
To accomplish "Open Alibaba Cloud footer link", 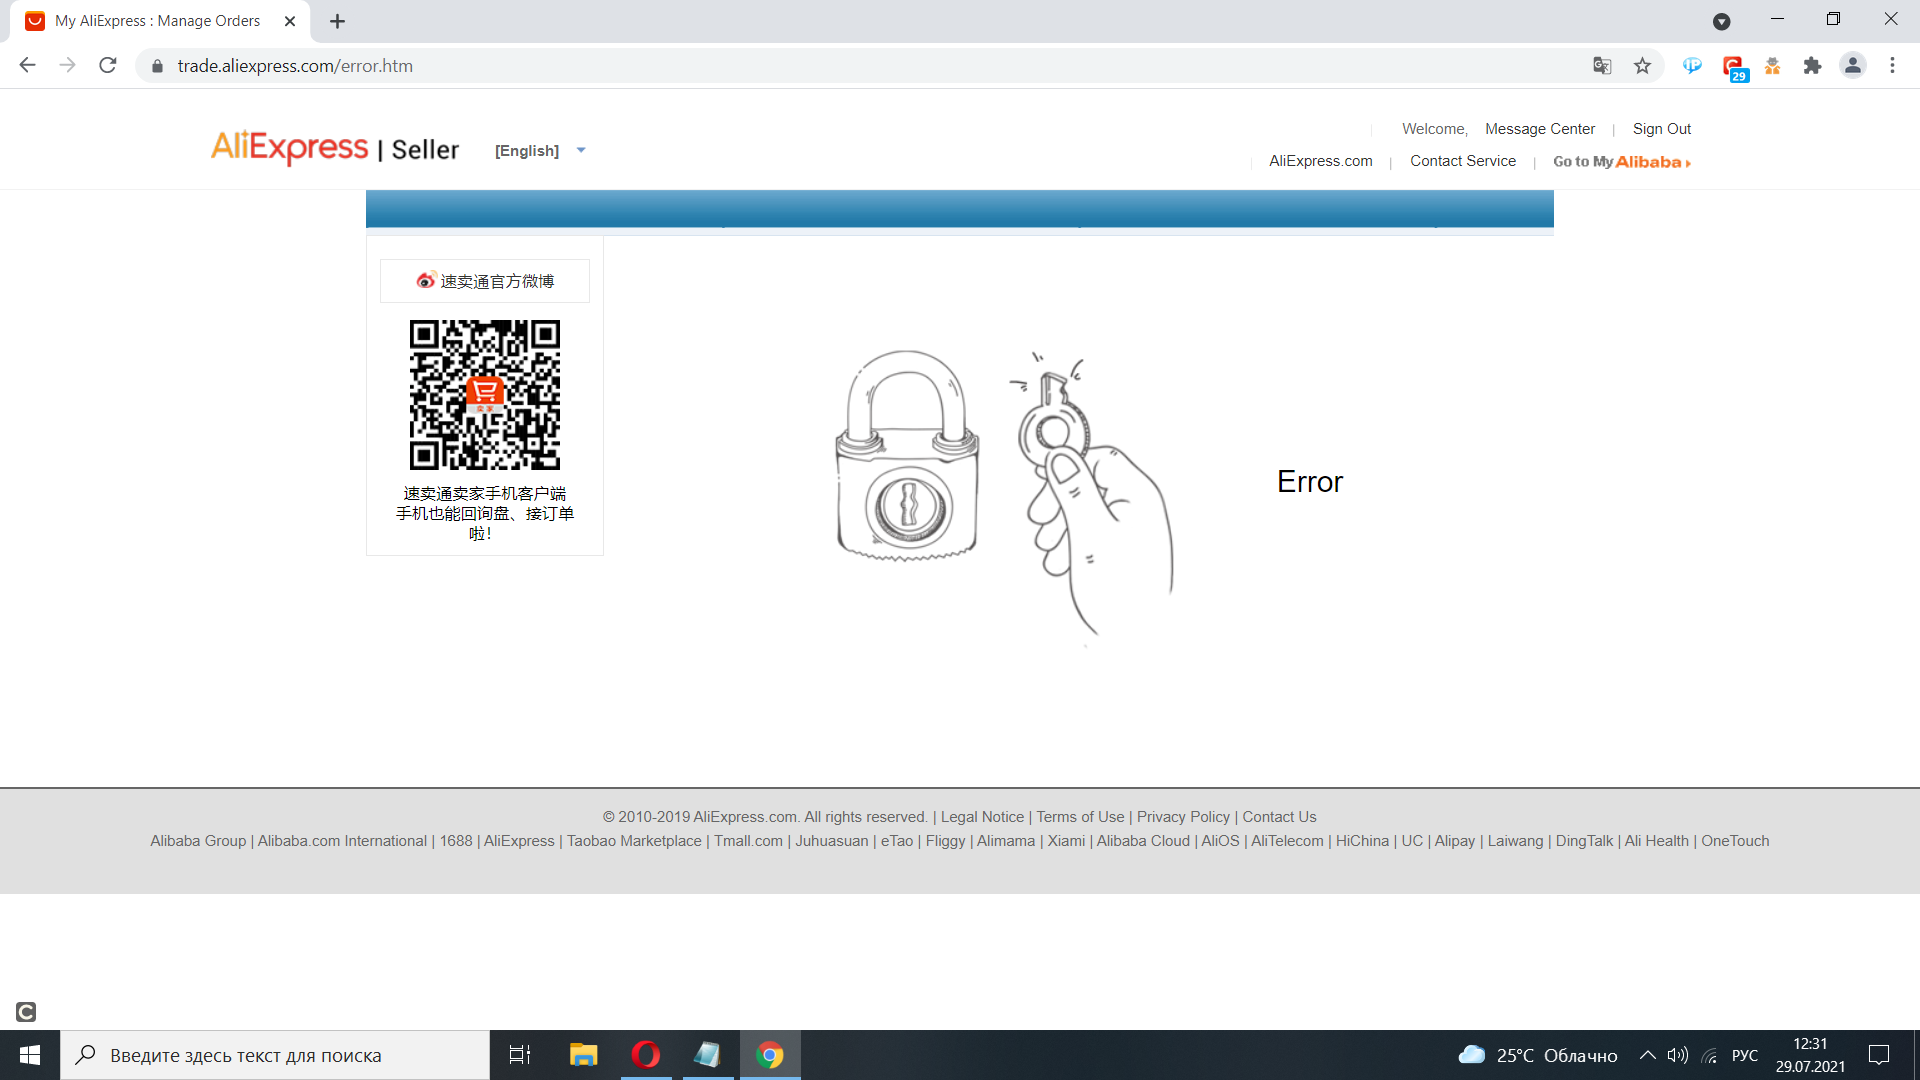I will (1143, 841).
